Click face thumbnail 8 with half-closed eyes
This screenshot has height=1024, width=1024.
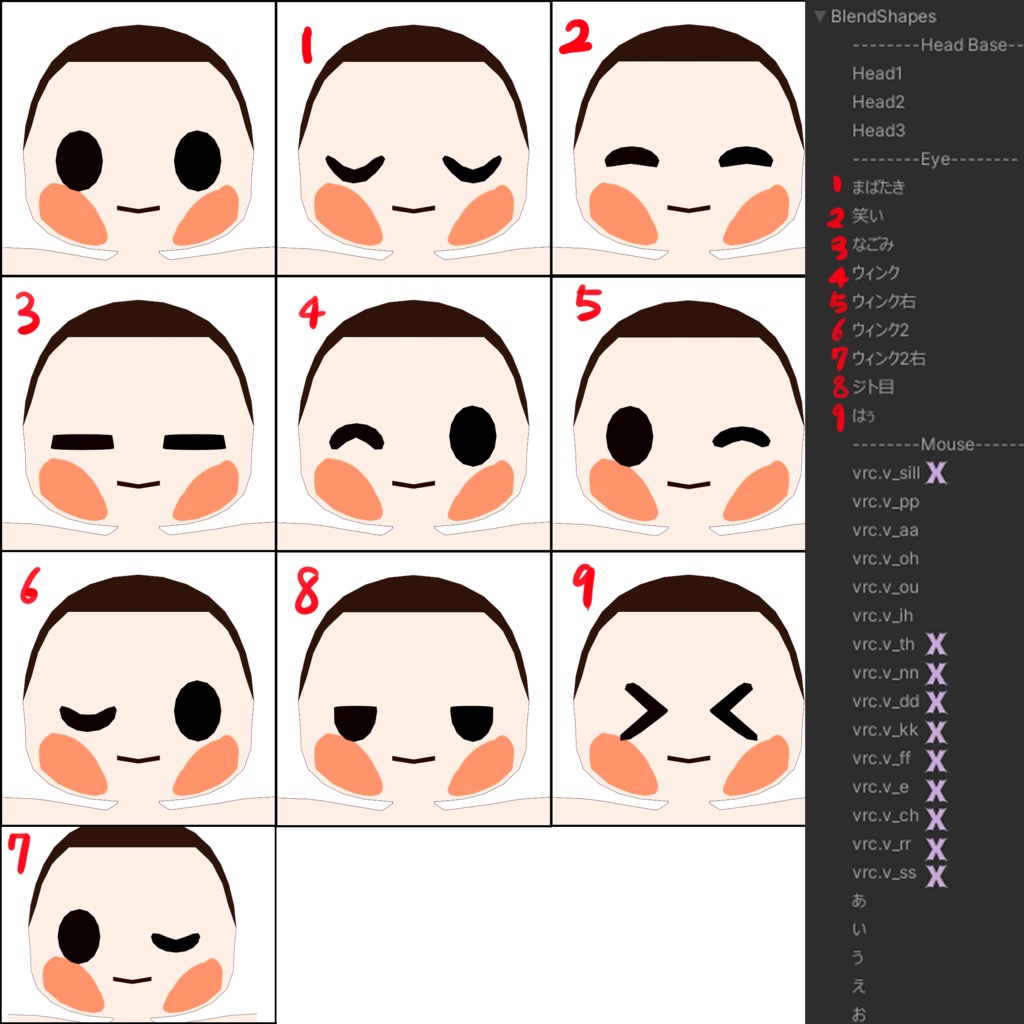413,688
